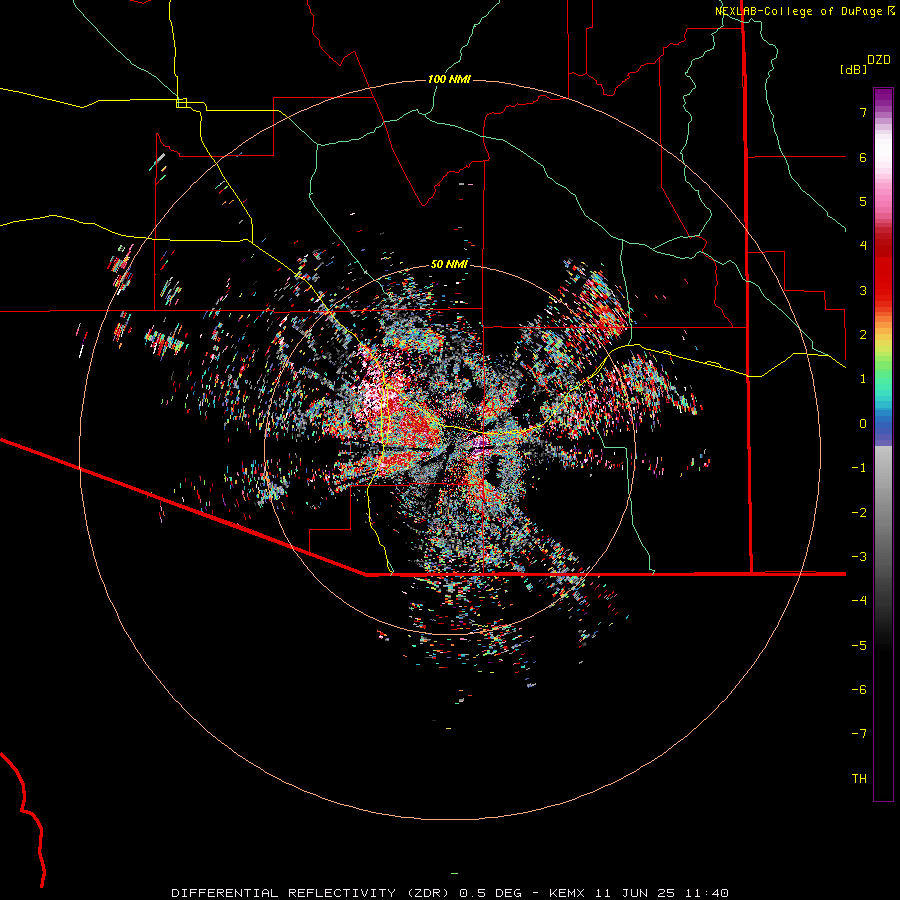Viewport: 900px width, 900px height.
Task: Click the -4 value on color scale
Action: pyautogui.click(x=859, y=601)
